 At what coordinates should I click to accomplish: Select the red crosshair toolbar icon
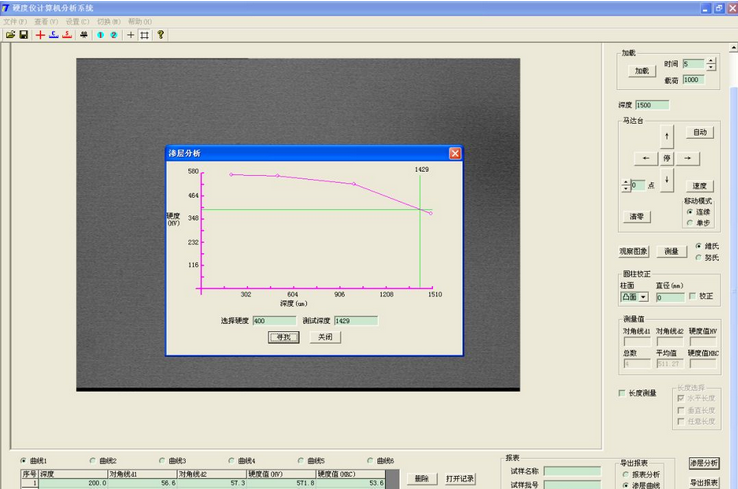40,34
